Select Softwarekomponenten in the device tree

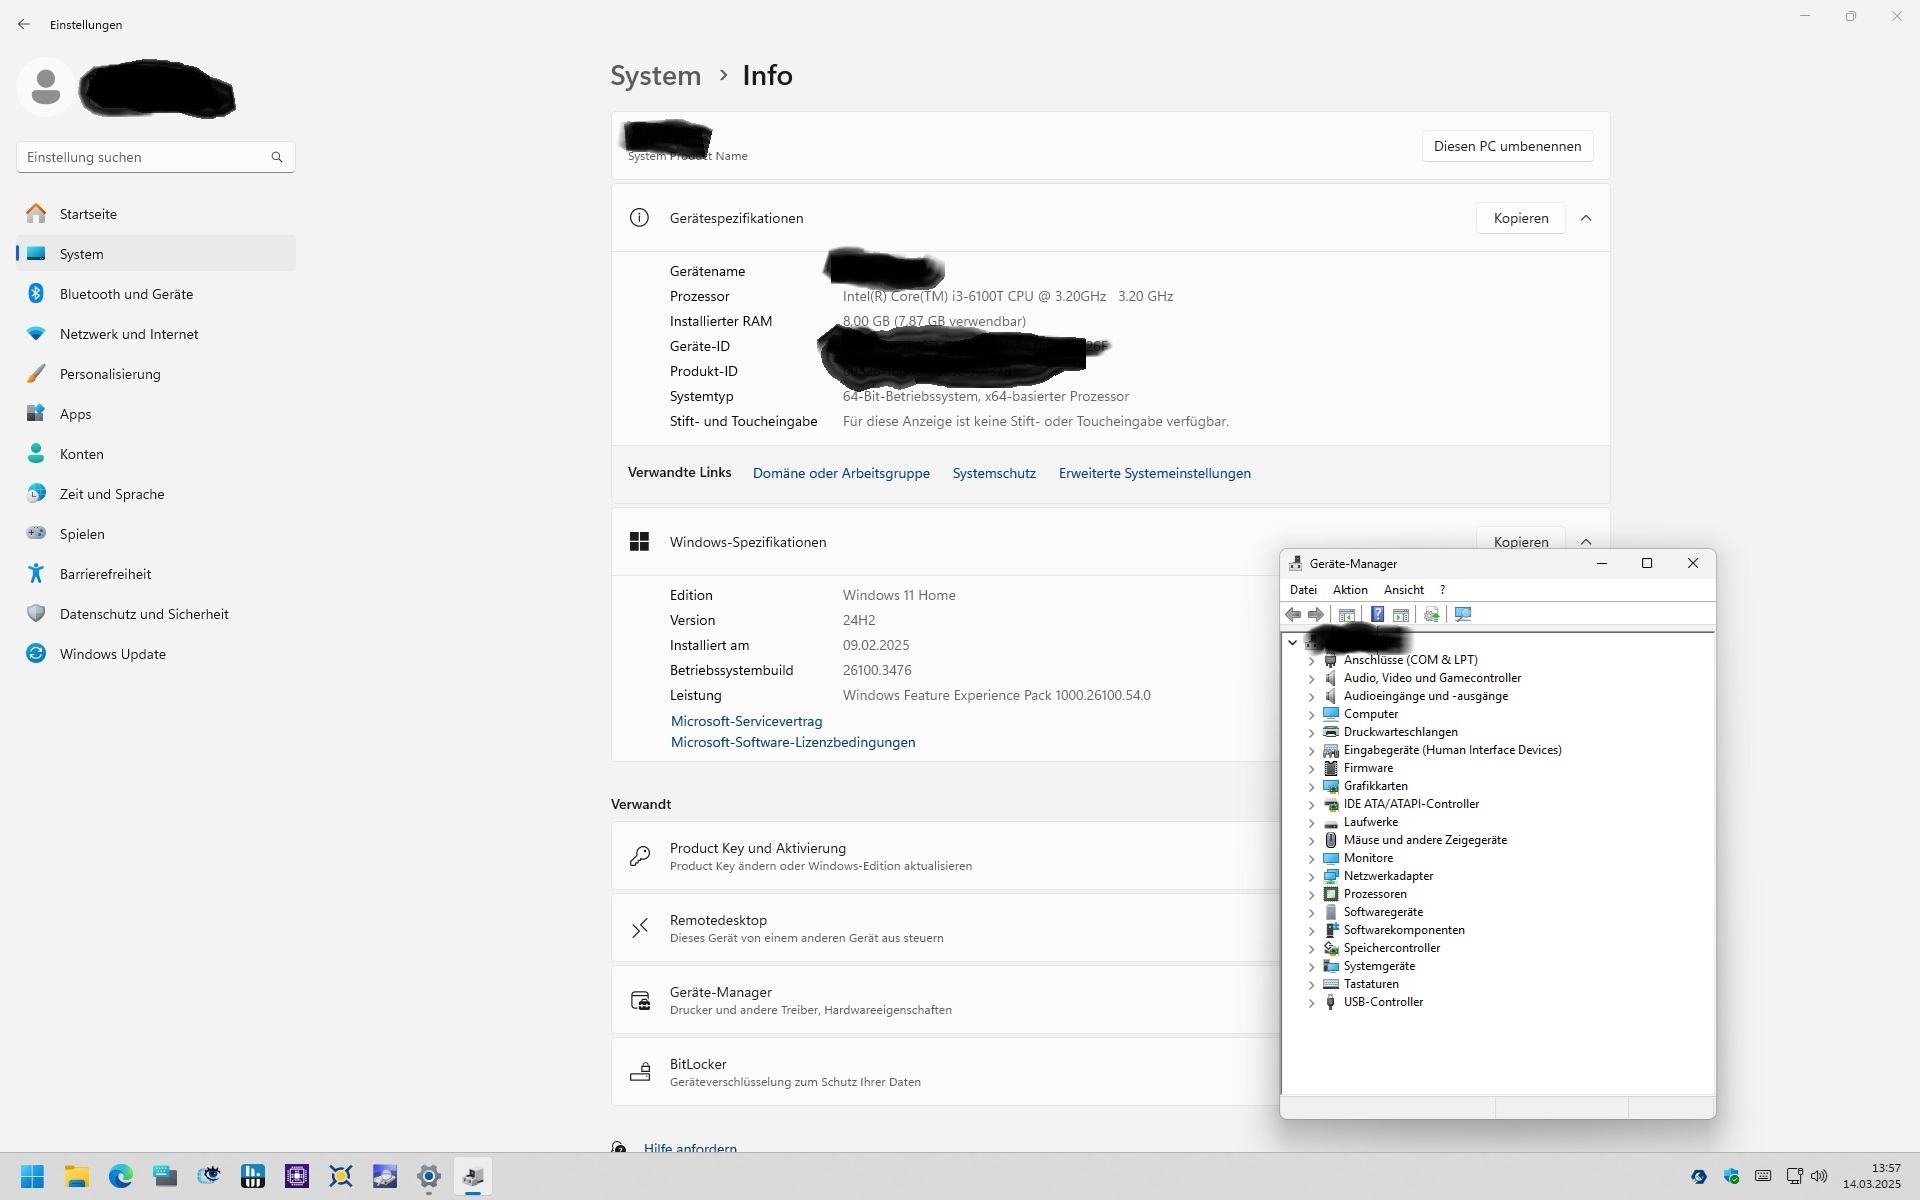(1404, 930)
